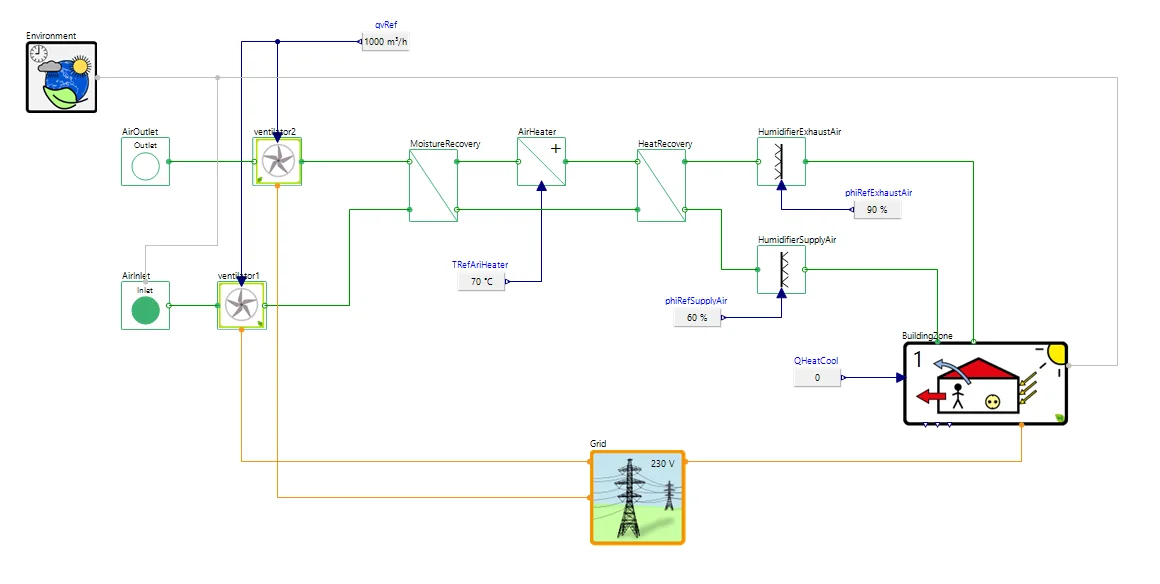Click the qvRef 1000 m³/h value field
This screenshot has height=584, width=1160.
tap(385, 41)
